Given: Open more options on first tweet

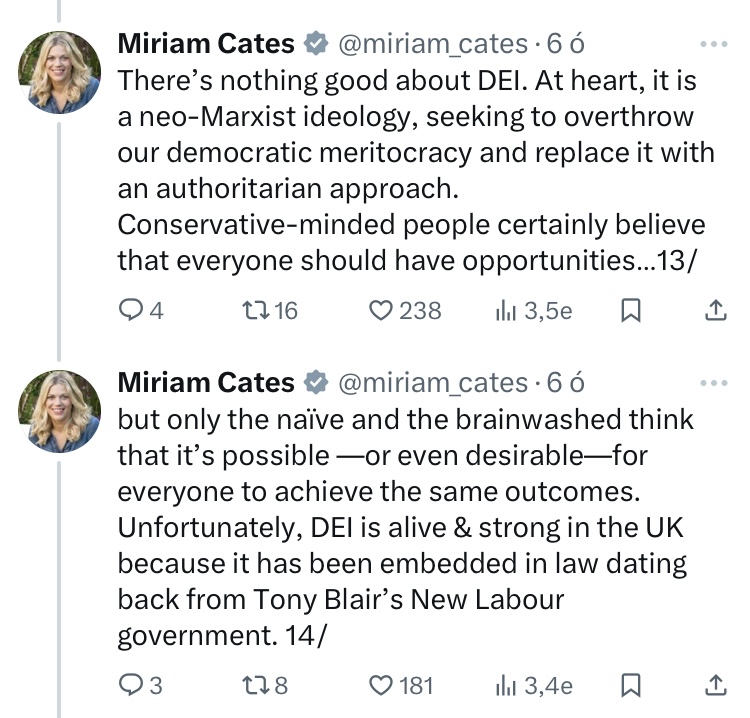Looking at the screenshot, I should point(715,44).
